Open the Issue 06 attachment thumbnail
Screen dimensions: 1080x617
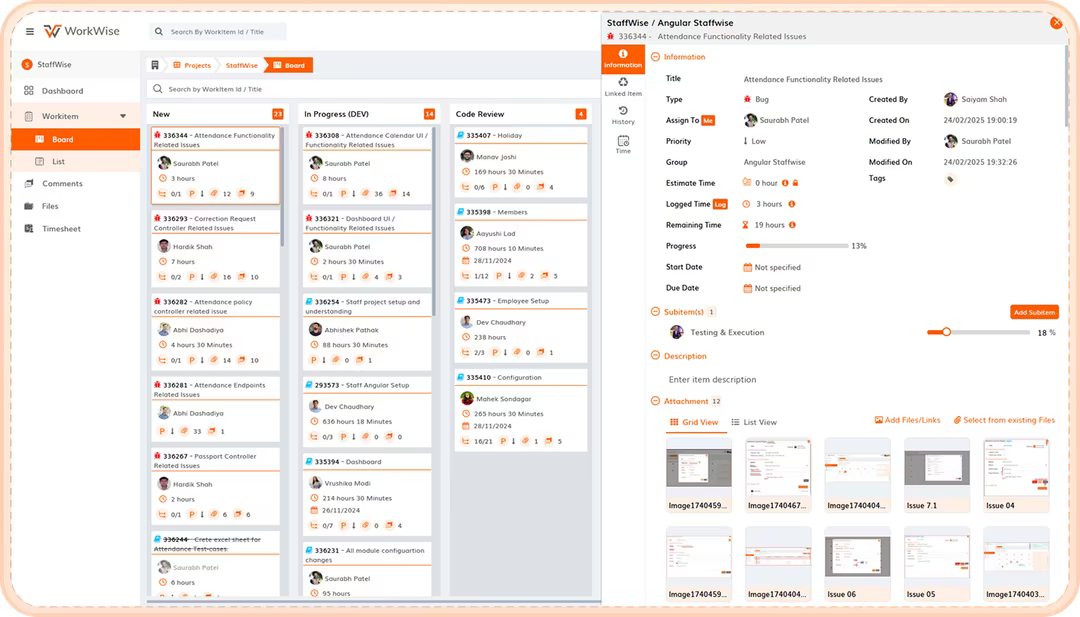tap(858, 564)
